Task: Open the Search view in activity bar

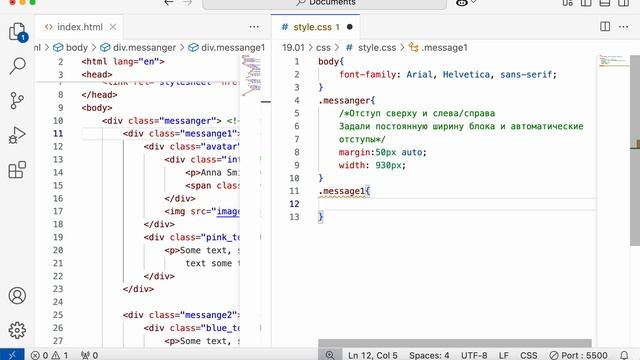Action: tap(17, 66)
